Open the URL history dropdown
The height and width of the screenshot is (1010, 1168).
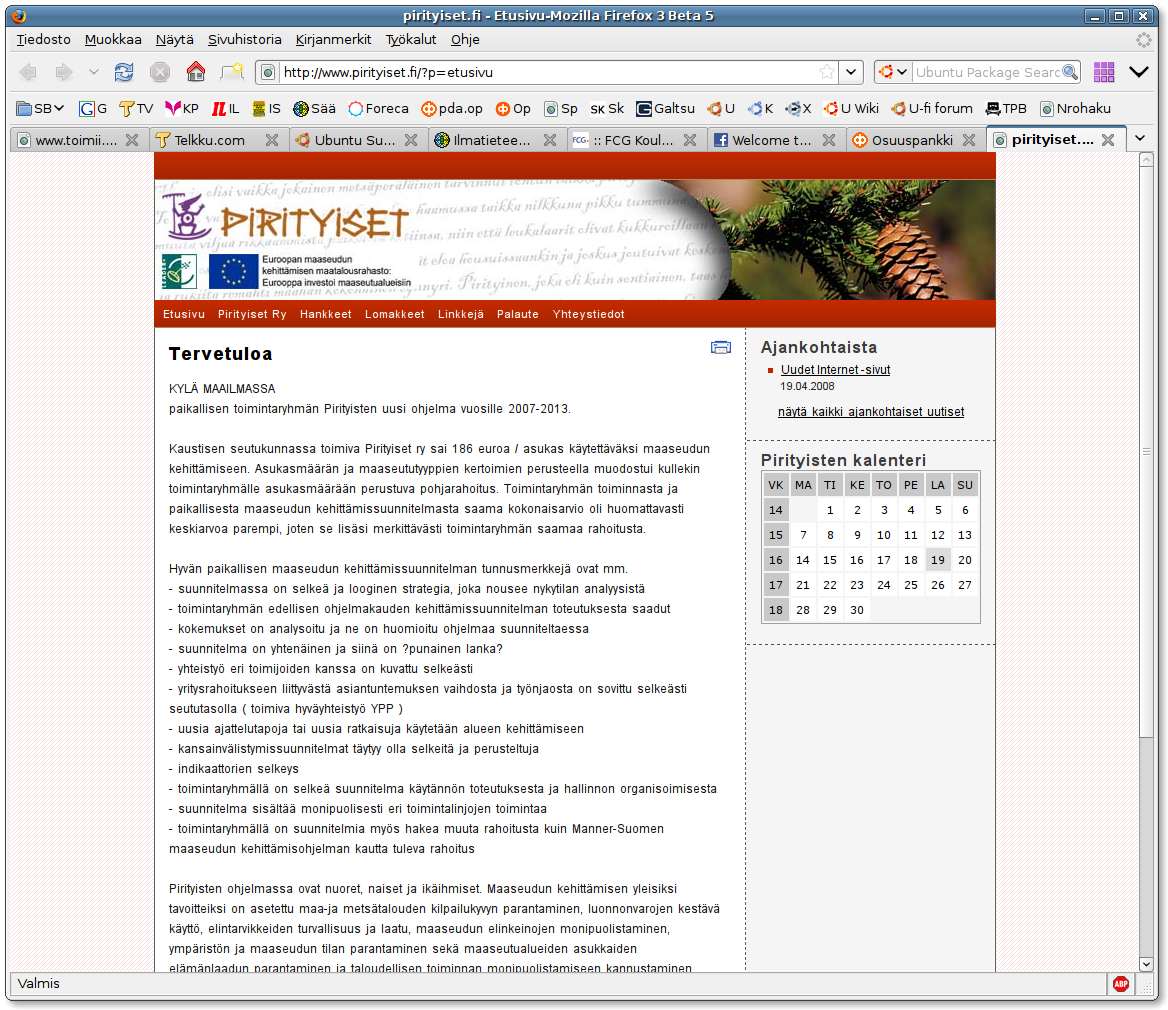click(851, 72)
